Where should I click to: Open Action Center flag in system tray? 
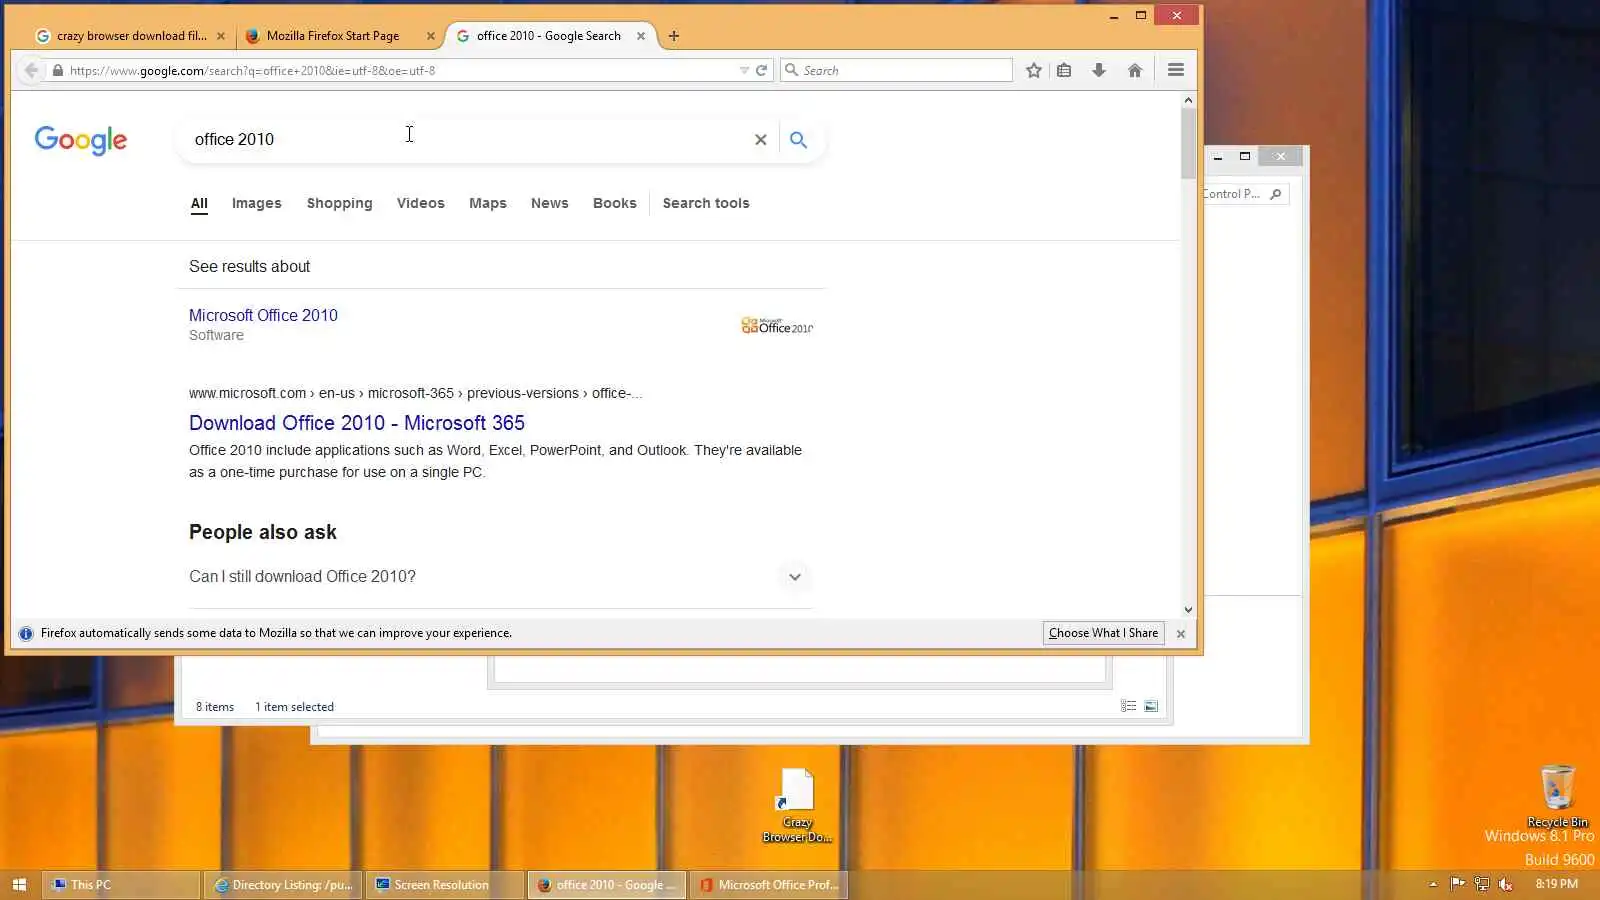[1458, 884]
